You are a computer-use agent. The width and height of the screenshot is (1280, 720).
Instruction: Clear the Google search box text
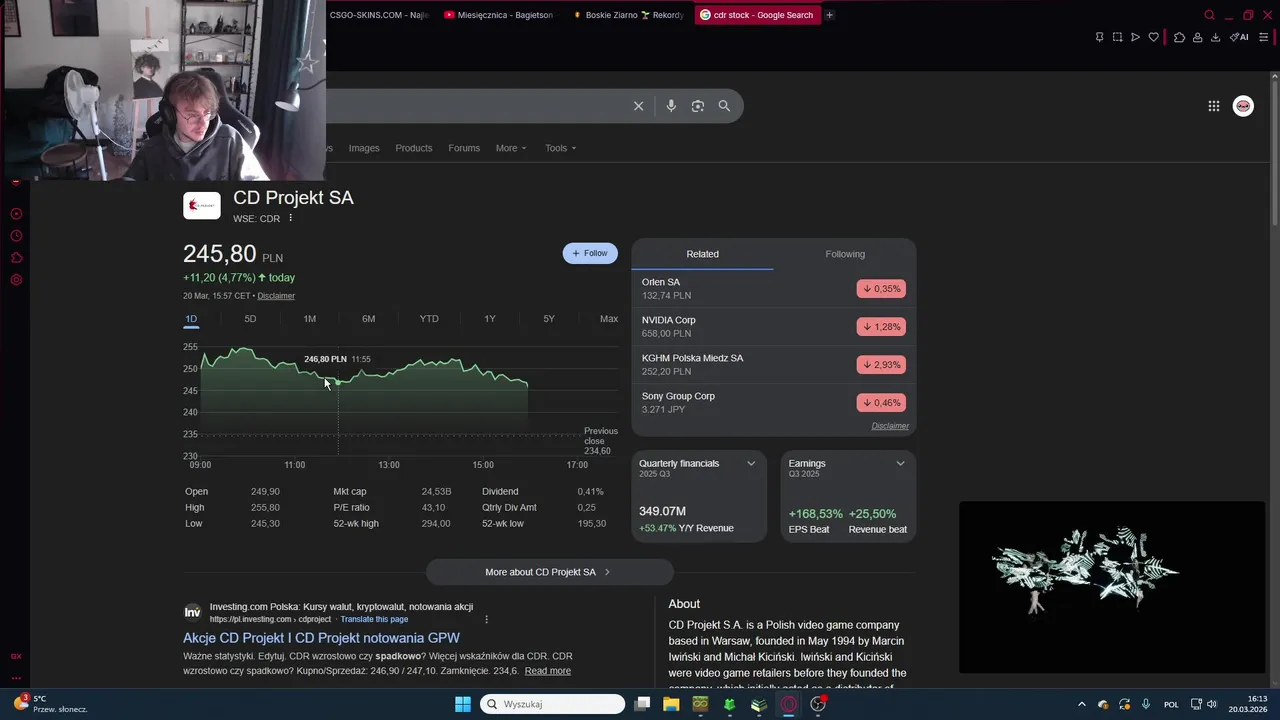pyautogui.click(x=638, y=106)
